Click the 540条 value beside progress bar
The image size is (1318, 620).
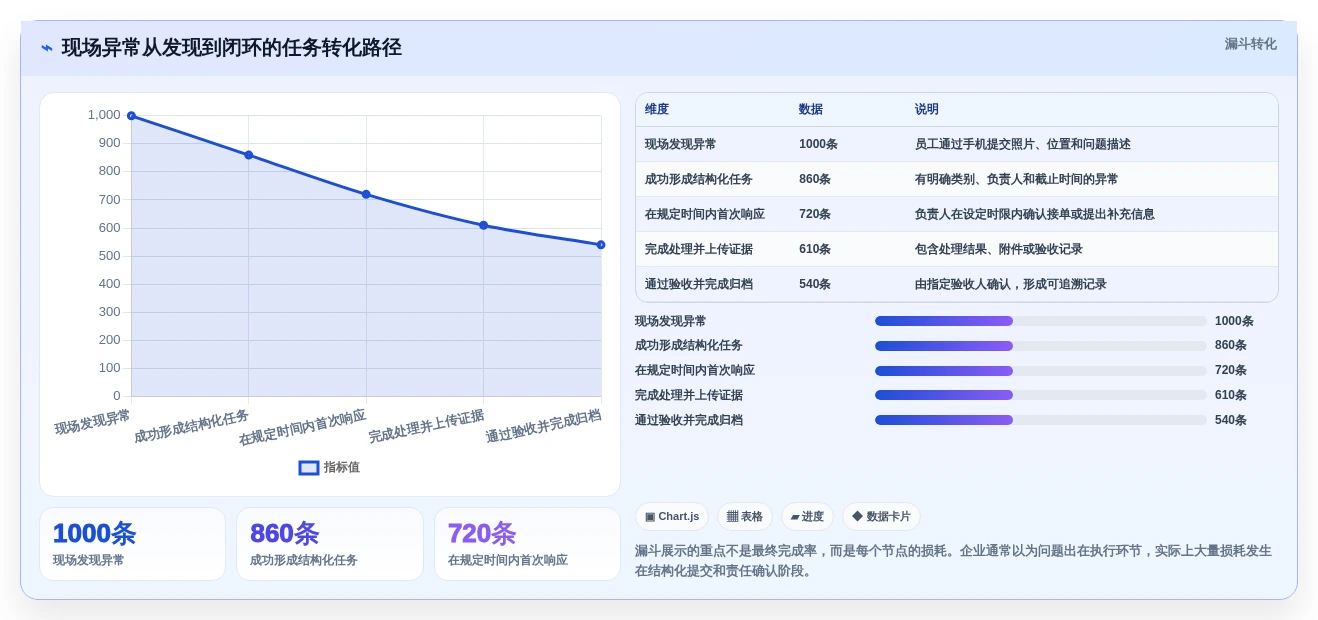pos(1231,420)
